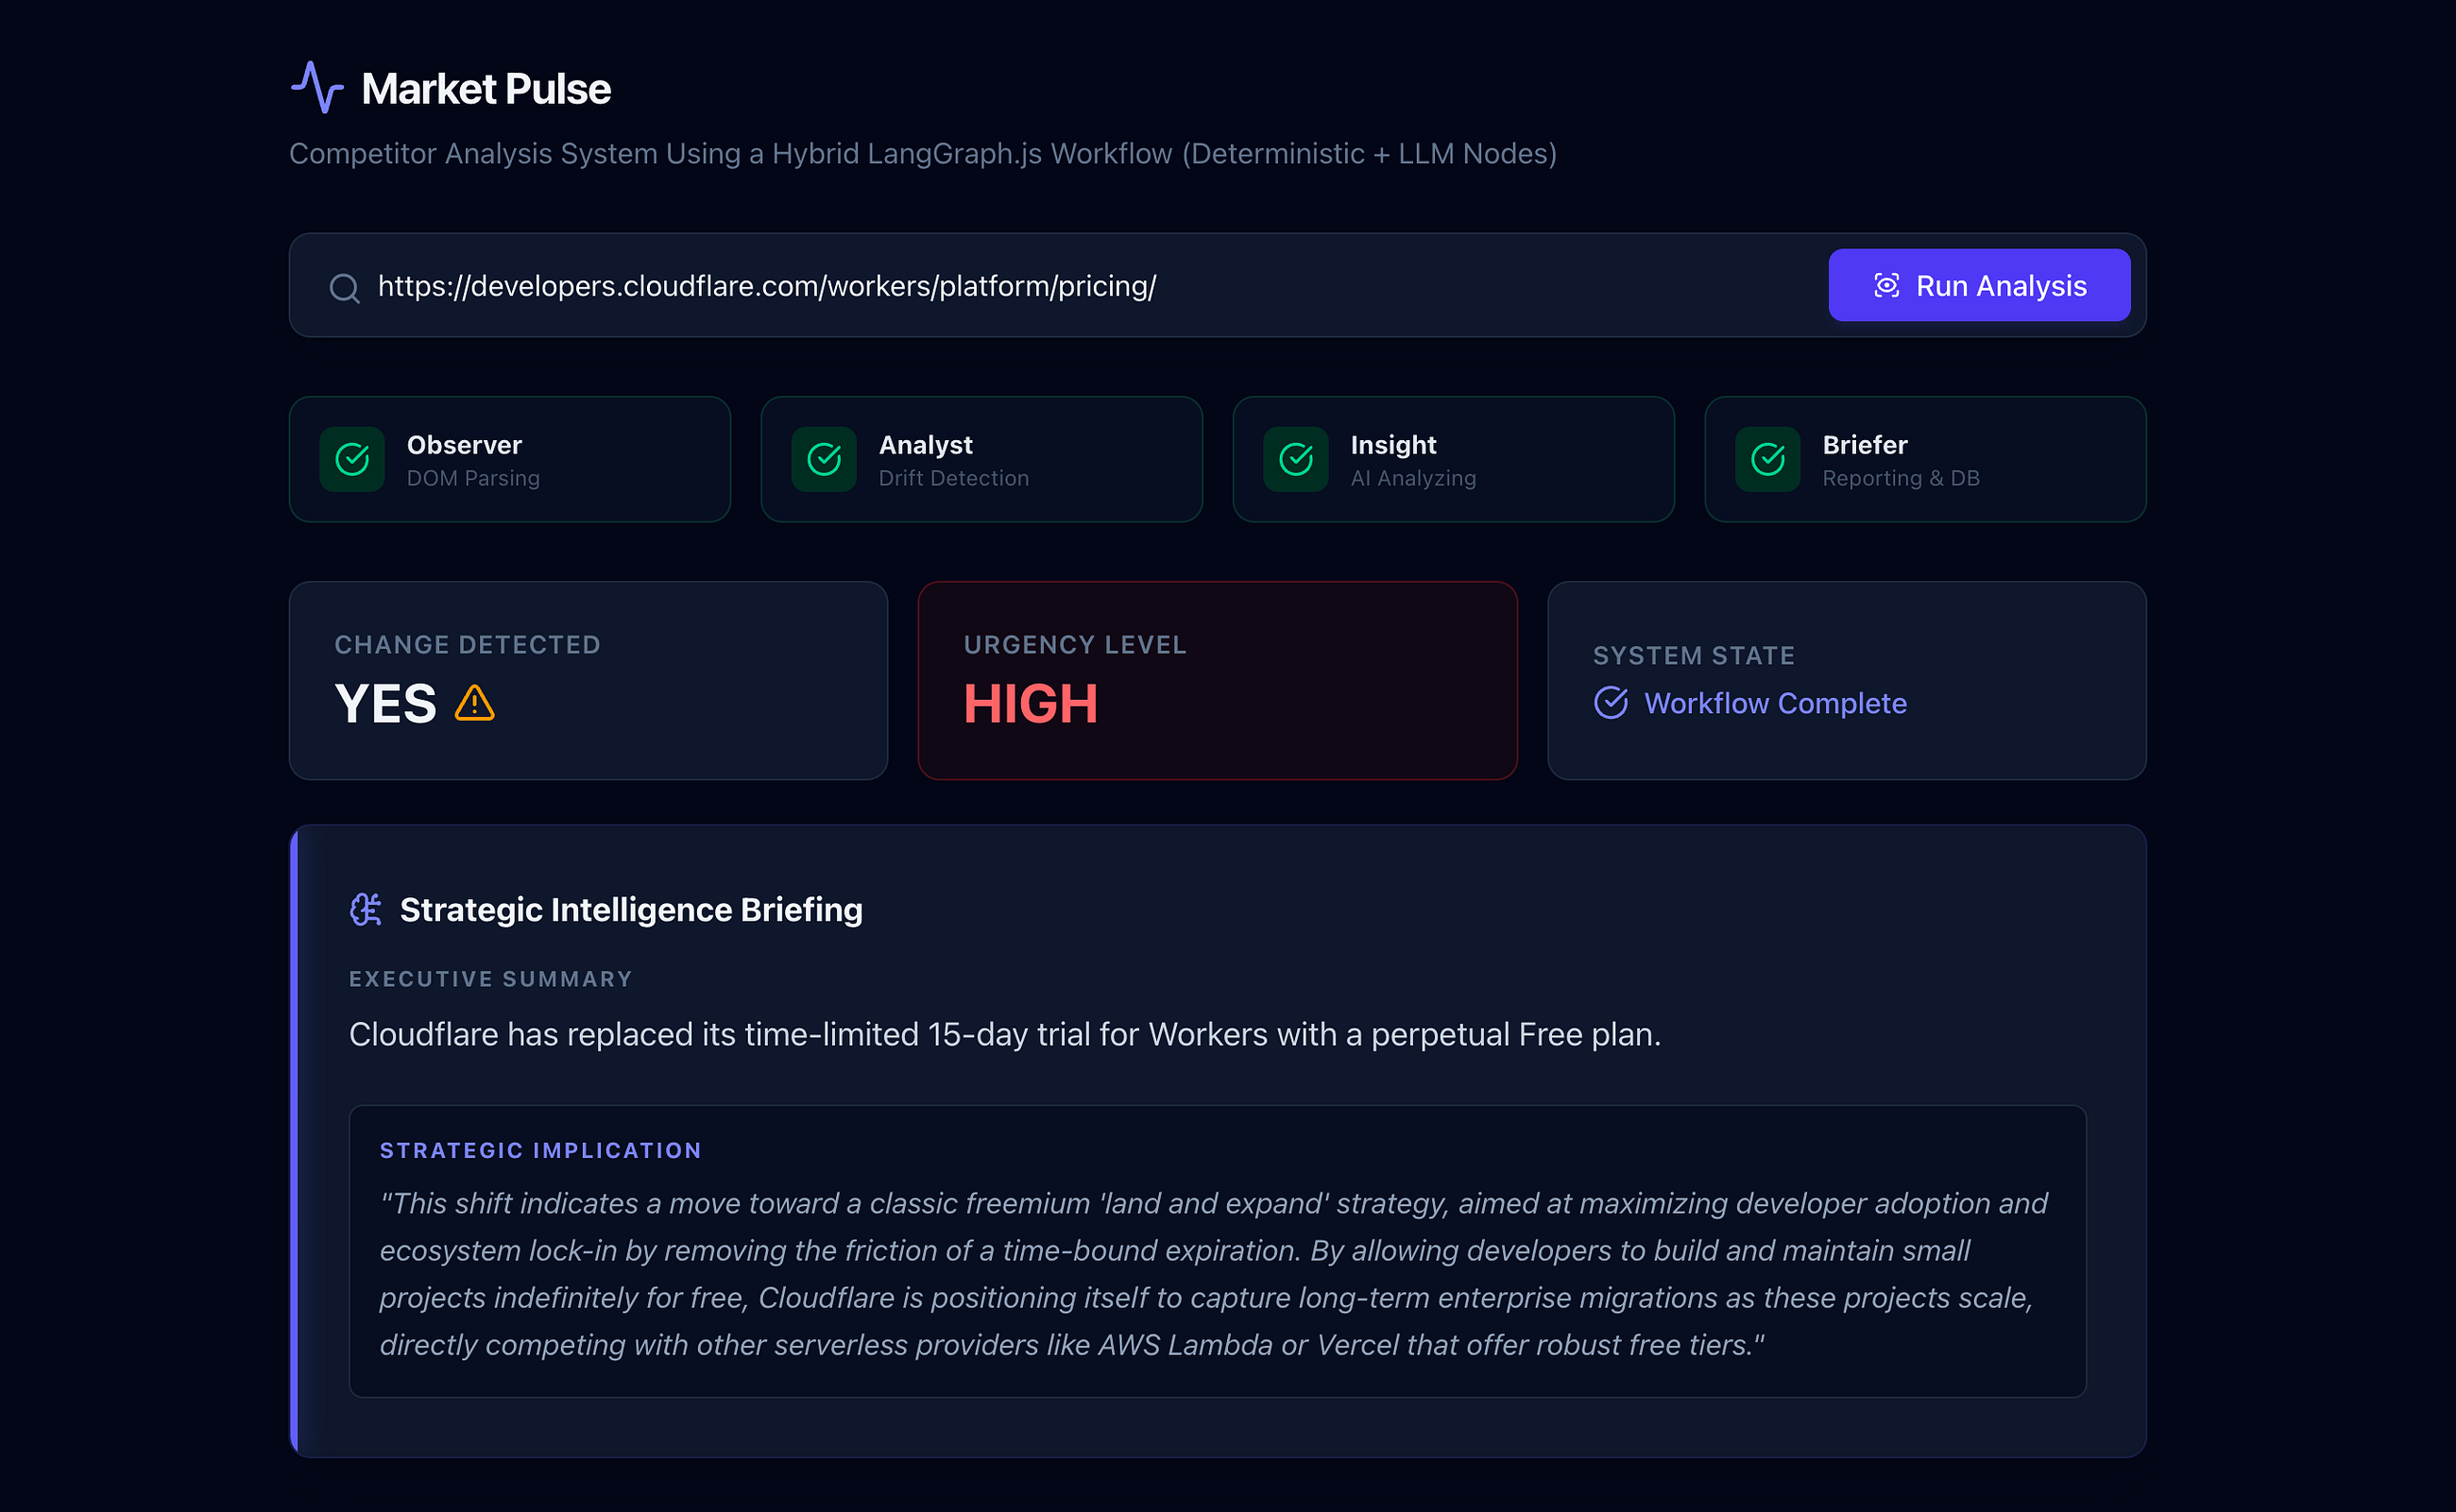Select the Briefer label text
The height and width of the screenshot is (1512, 2456).
coord(1865,444)
